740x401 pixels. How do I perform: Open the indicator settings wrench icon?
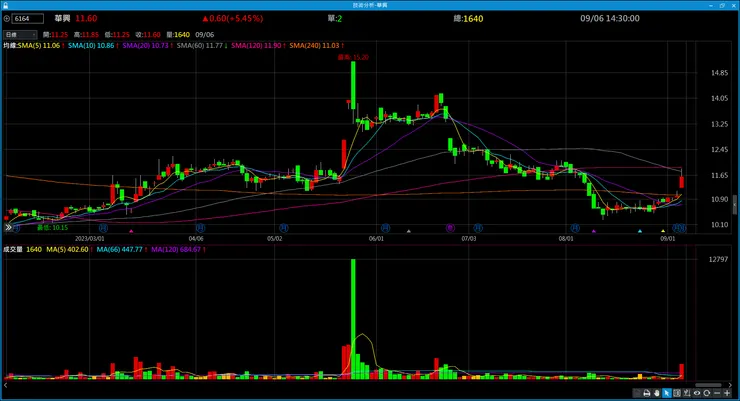(x=687, y=393)
